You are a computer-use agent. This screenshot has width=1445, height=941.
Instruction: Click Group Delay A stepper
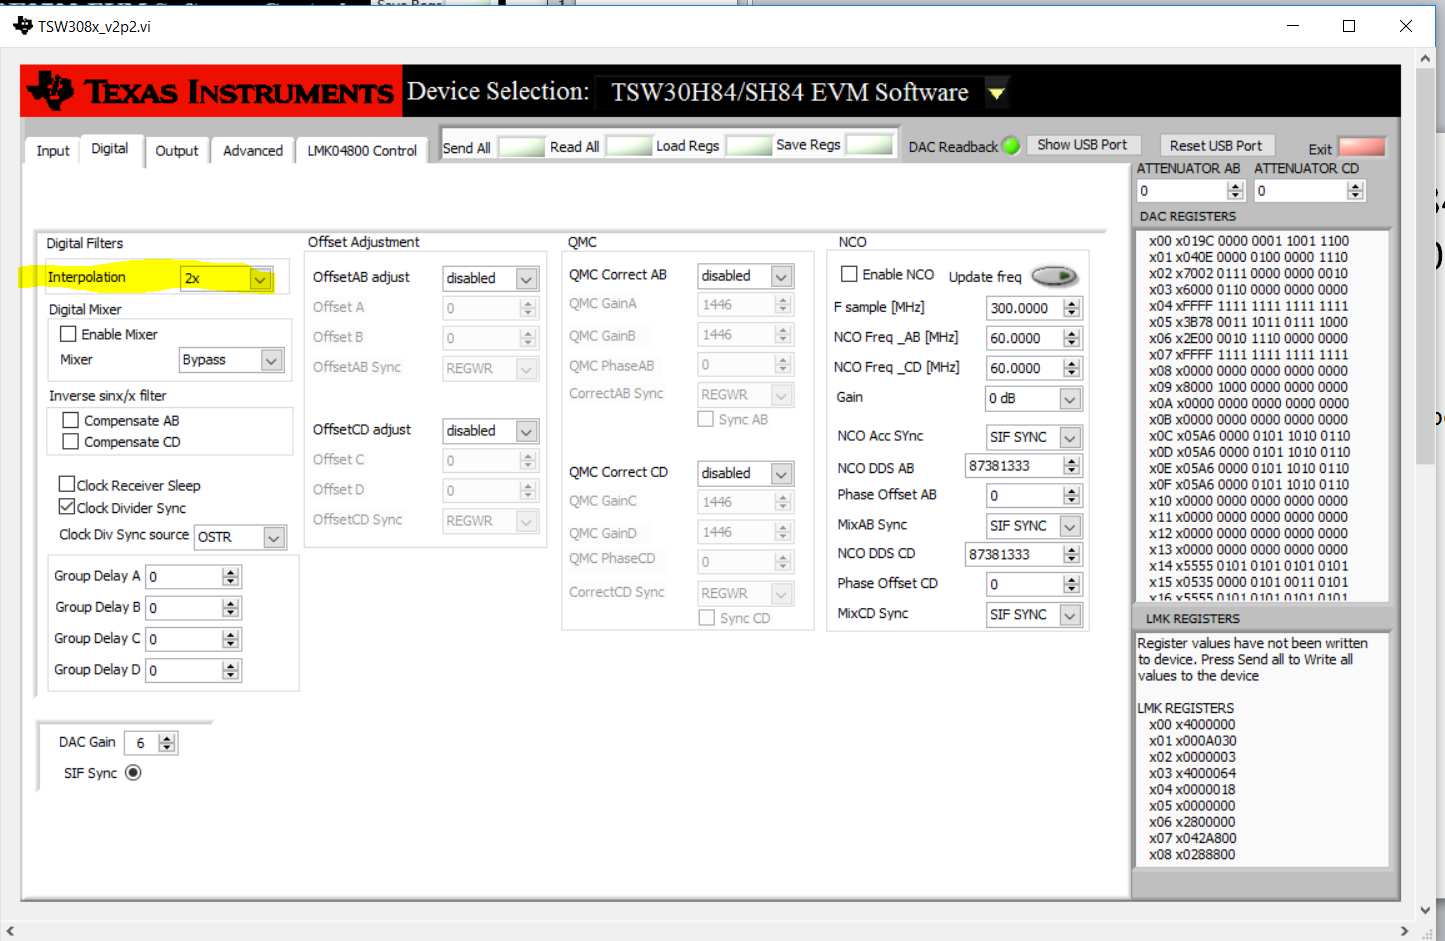231,577
